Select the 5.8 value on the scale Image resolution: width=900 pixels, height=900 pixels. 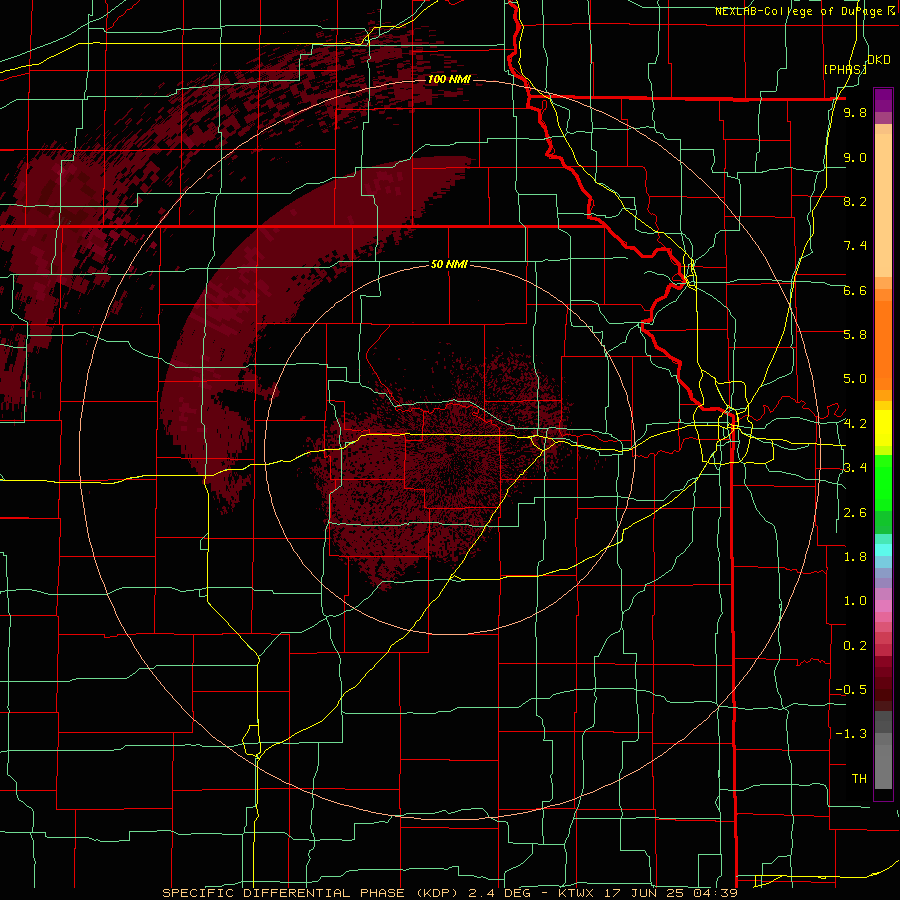tap(855, 335)
